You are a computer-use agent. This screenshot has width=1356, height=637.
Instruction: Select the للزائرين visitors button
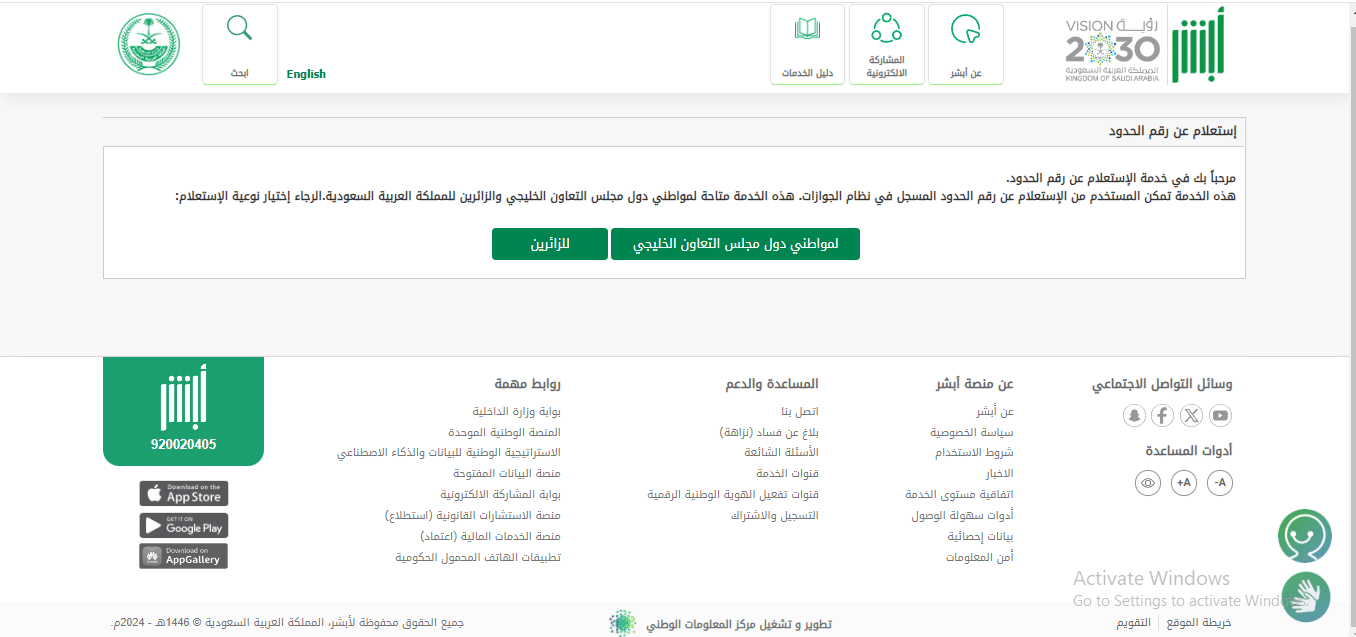point(550,244)
